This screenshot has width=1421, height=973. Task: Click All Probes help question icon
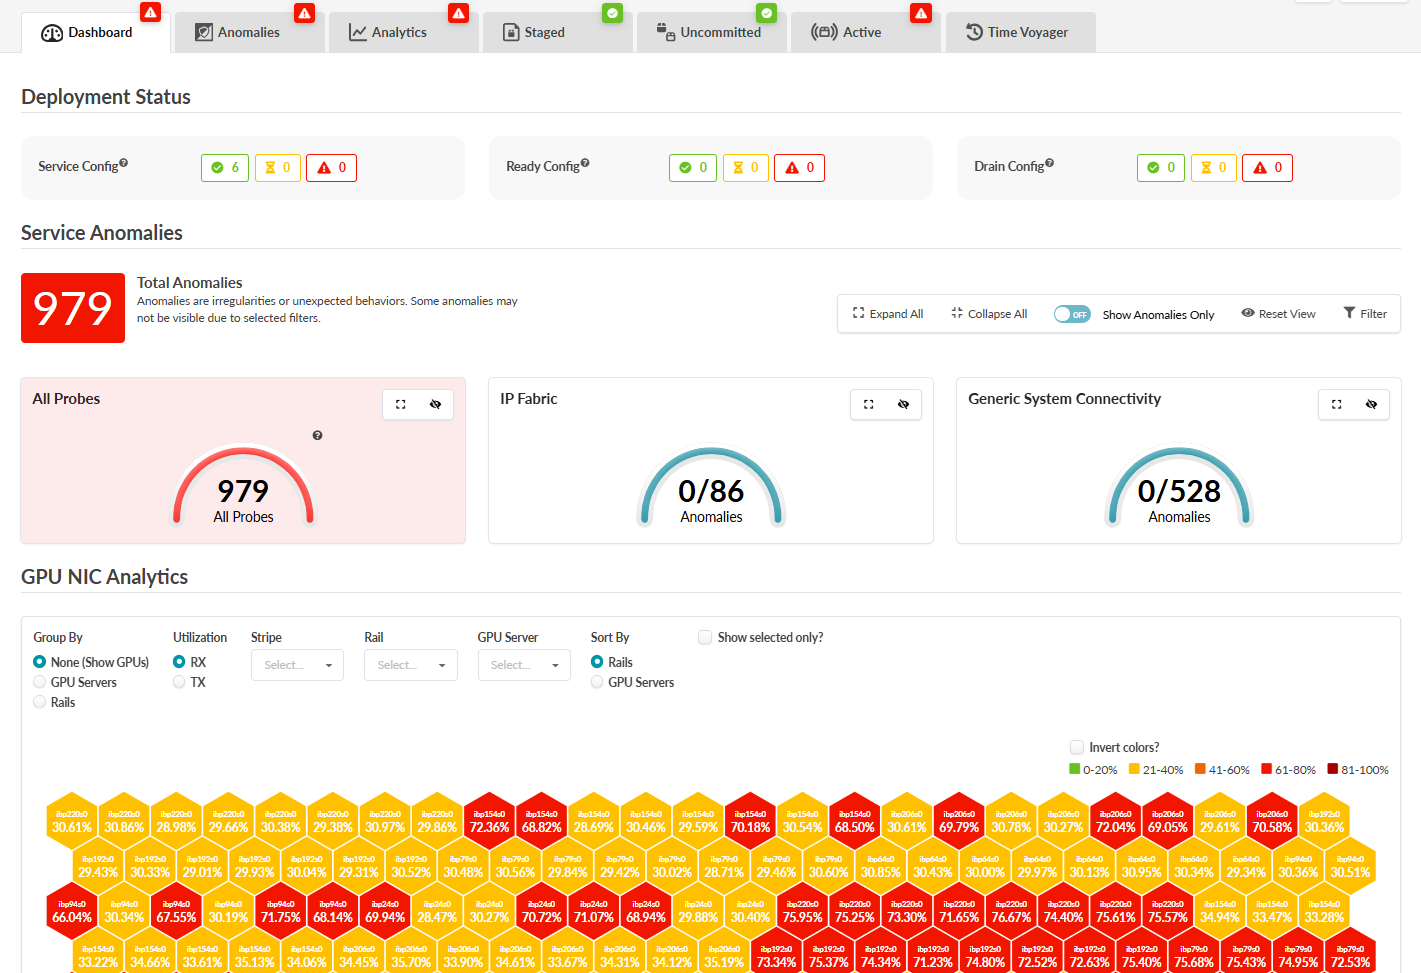317,435
